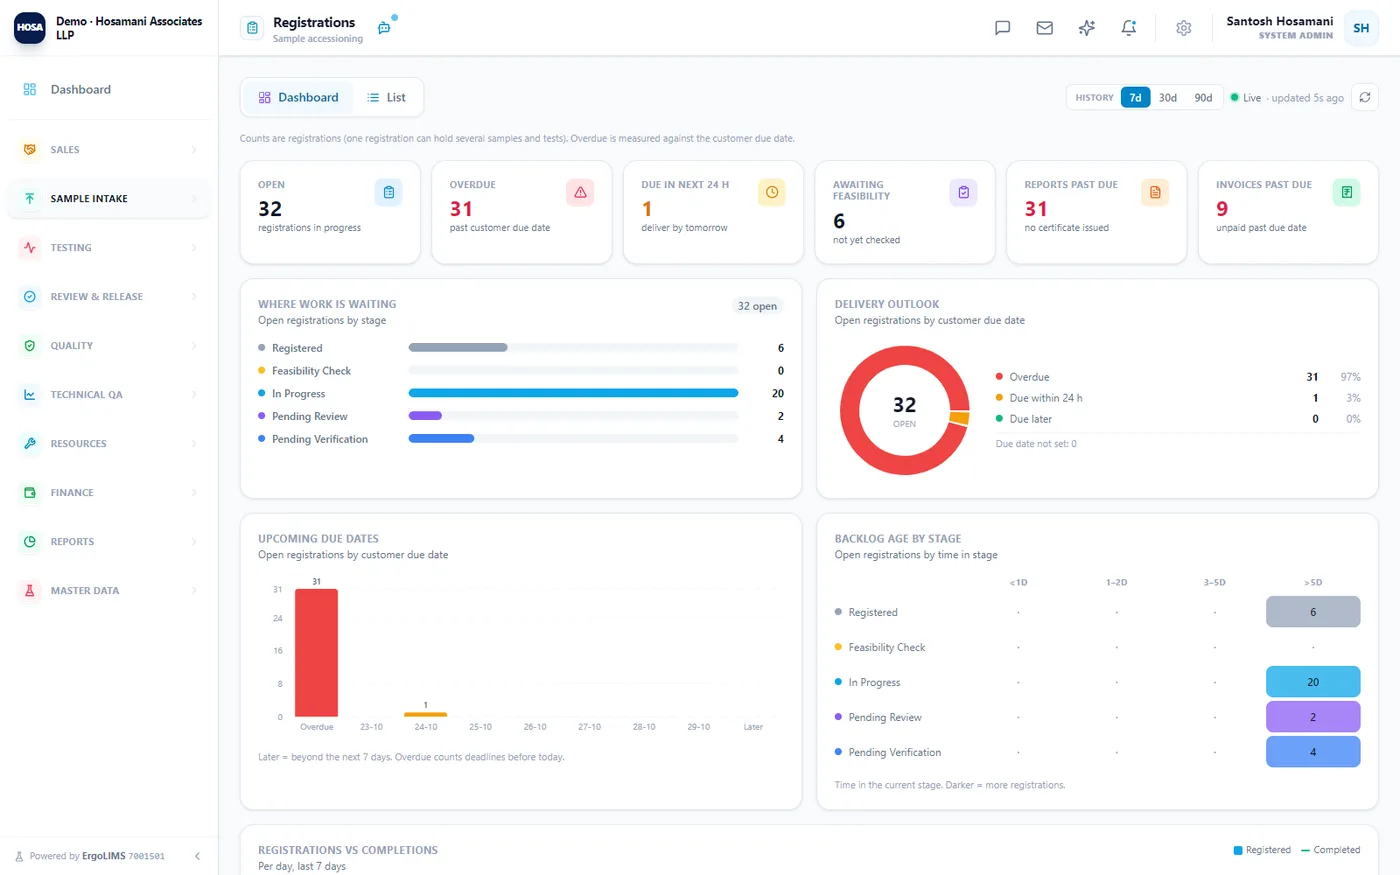Click the Reports Past Due document icon

[1155, 192]
